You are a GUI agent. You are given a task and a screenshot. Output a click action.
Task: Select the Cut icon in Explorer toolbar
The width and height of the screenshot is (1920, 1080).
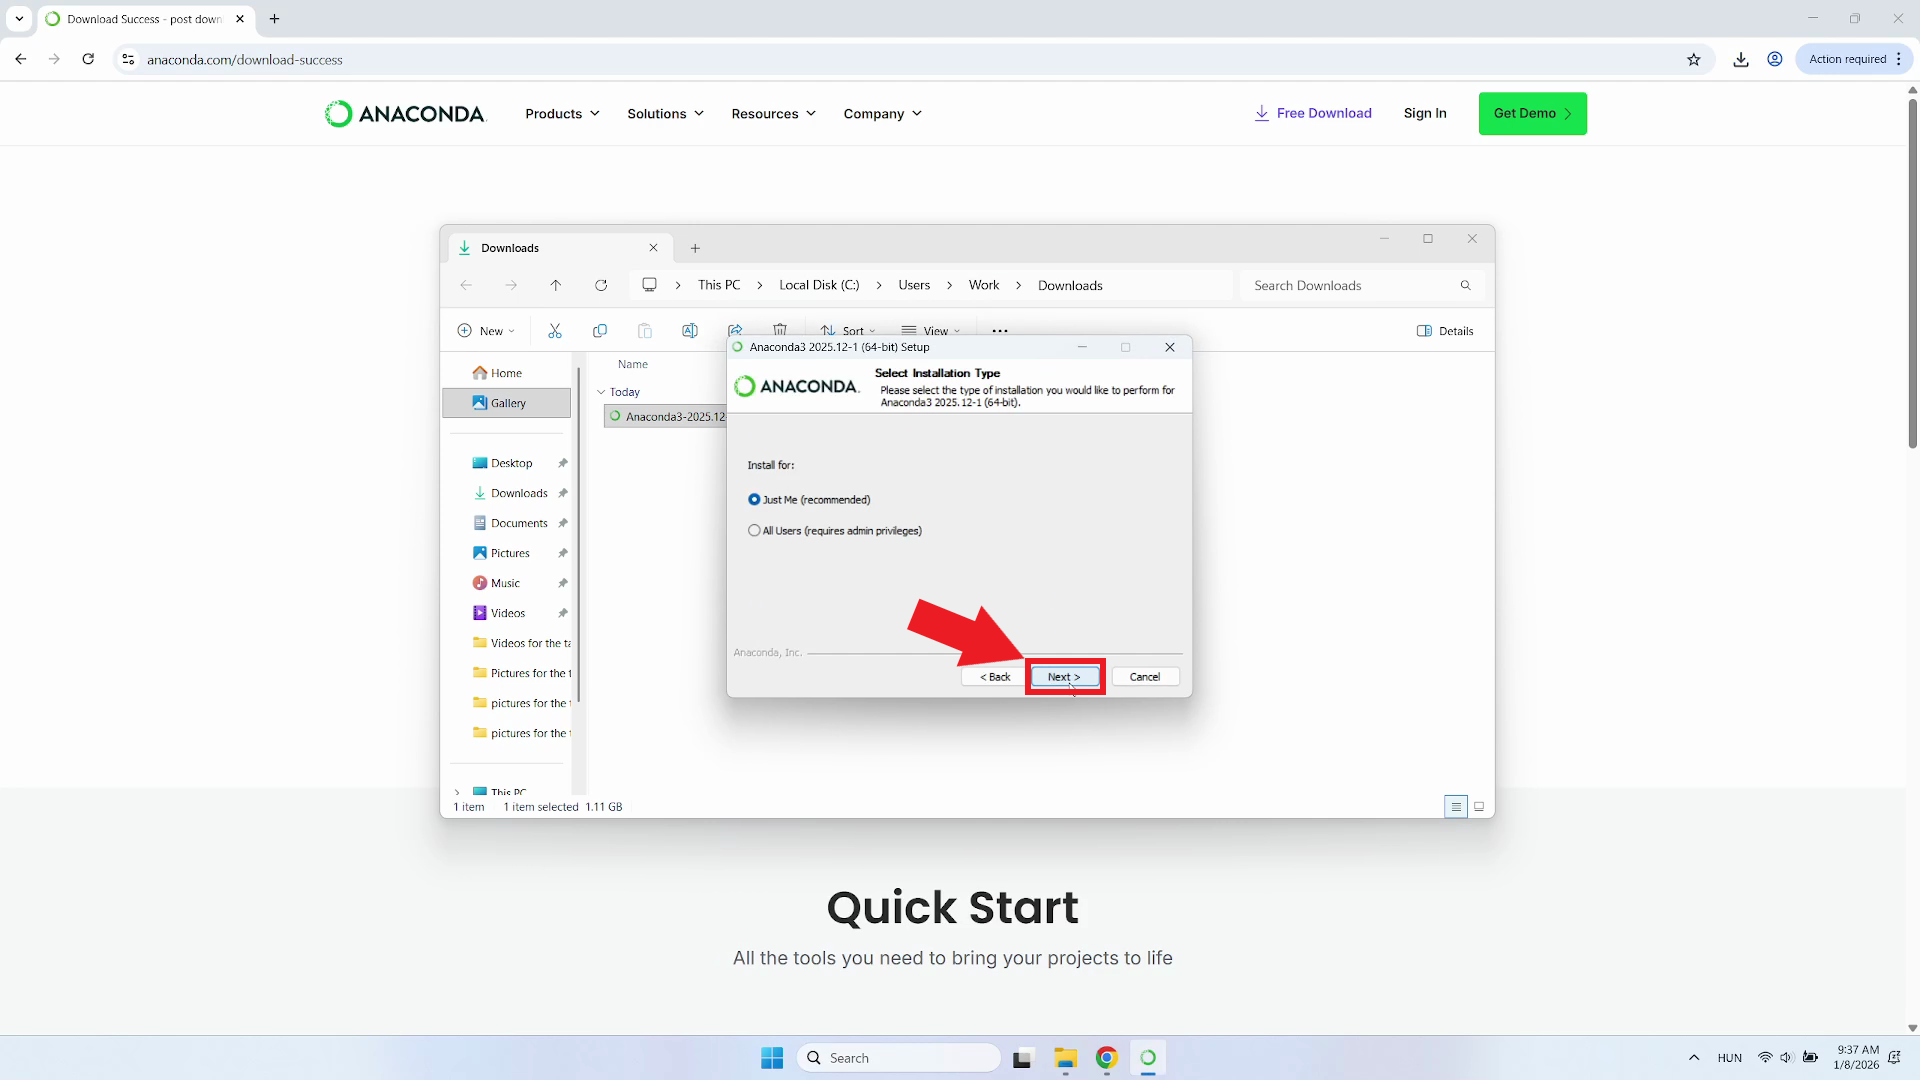tap(556, 331)
